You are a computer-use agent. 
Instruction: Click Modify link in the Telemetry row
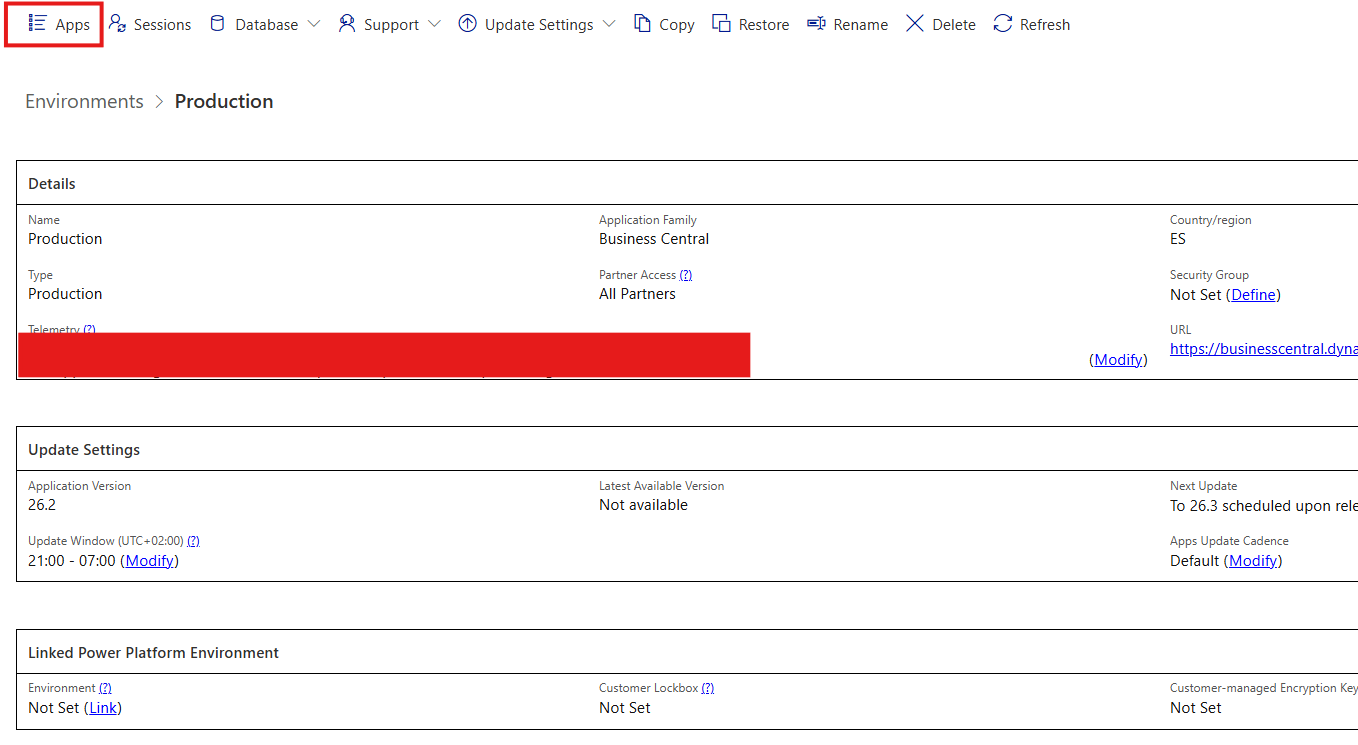pyautogui.click(x=1119, y=360)
